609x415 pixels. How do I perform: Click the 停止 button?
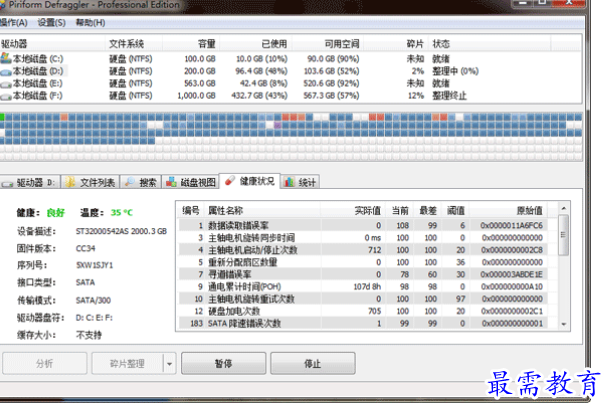click(313, 363)
